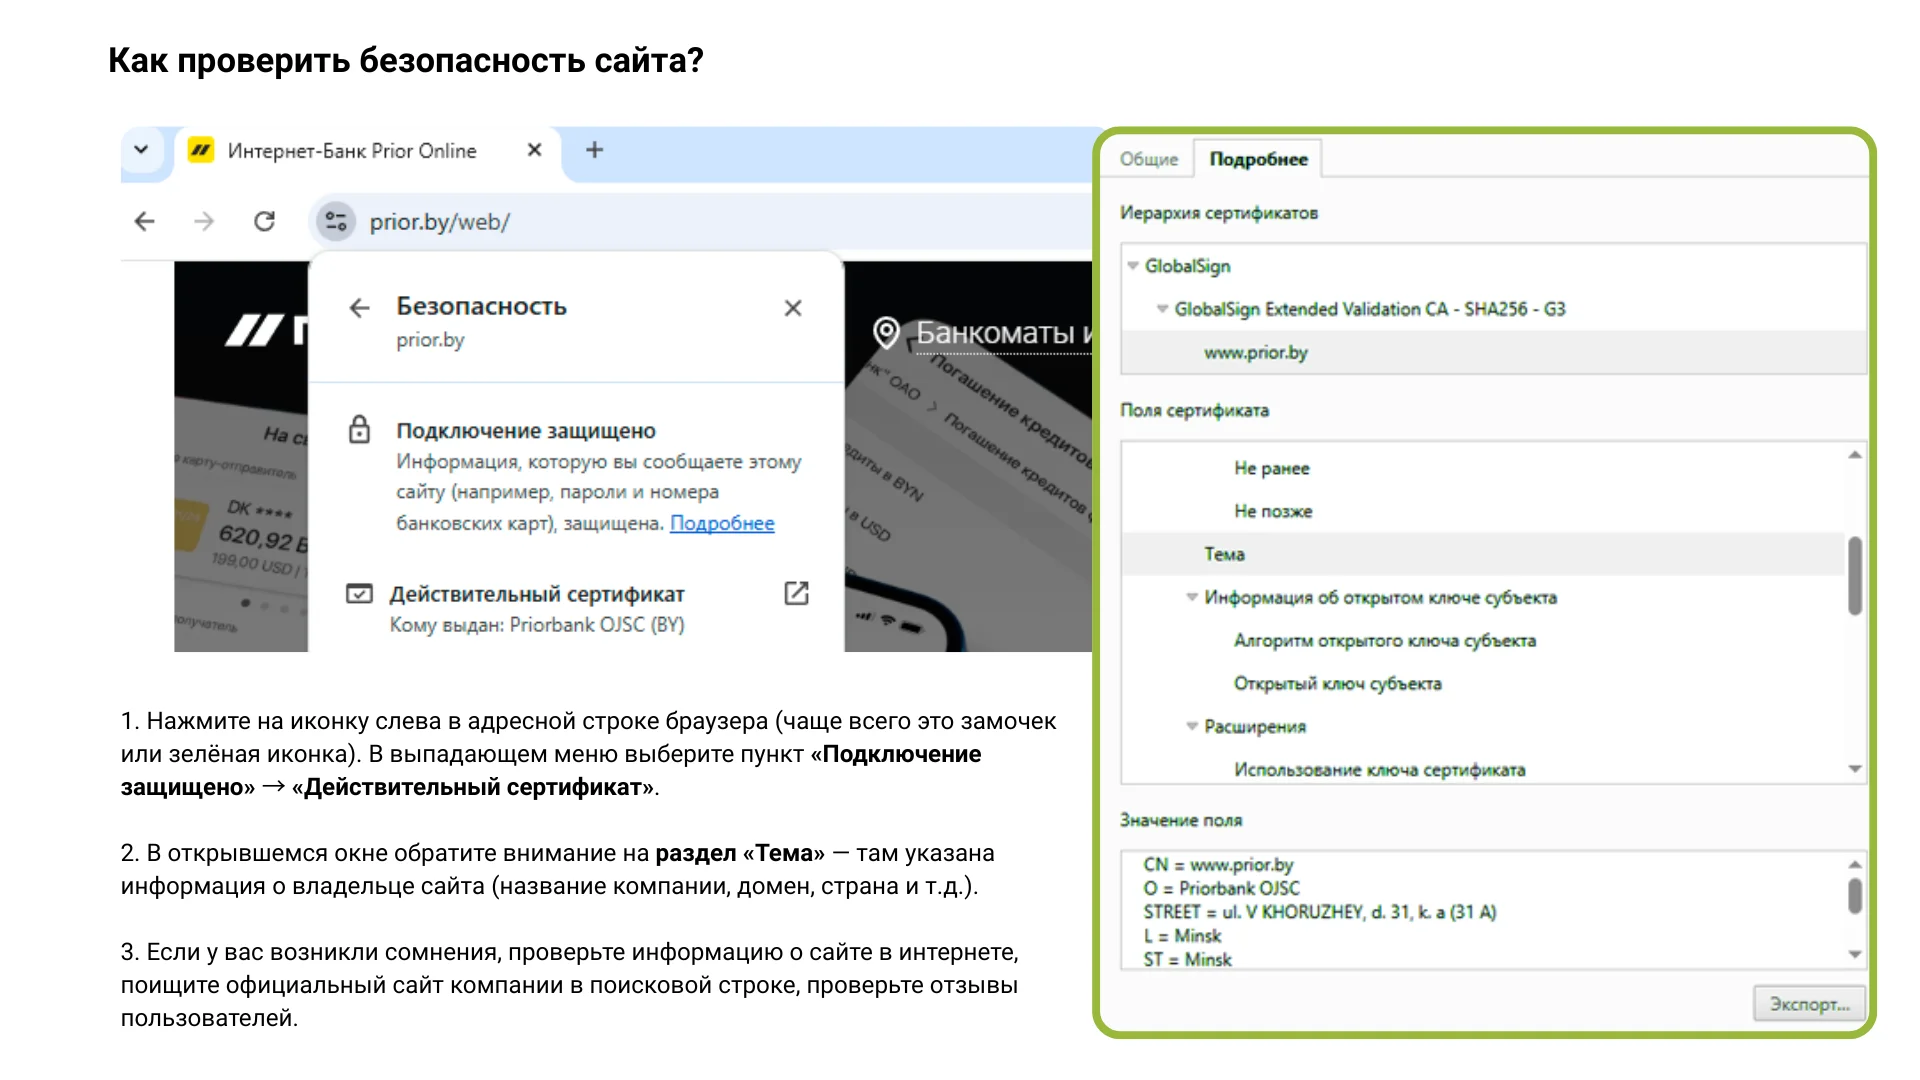
Task: Click the site information icon in address bar
Action: (336, 222)
